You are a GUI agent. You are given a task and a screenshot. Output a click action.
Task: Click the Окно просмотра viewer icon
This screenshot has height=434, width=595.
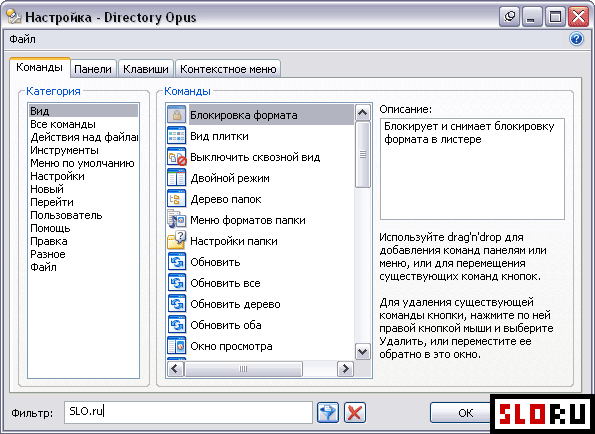tap(176, 346)
